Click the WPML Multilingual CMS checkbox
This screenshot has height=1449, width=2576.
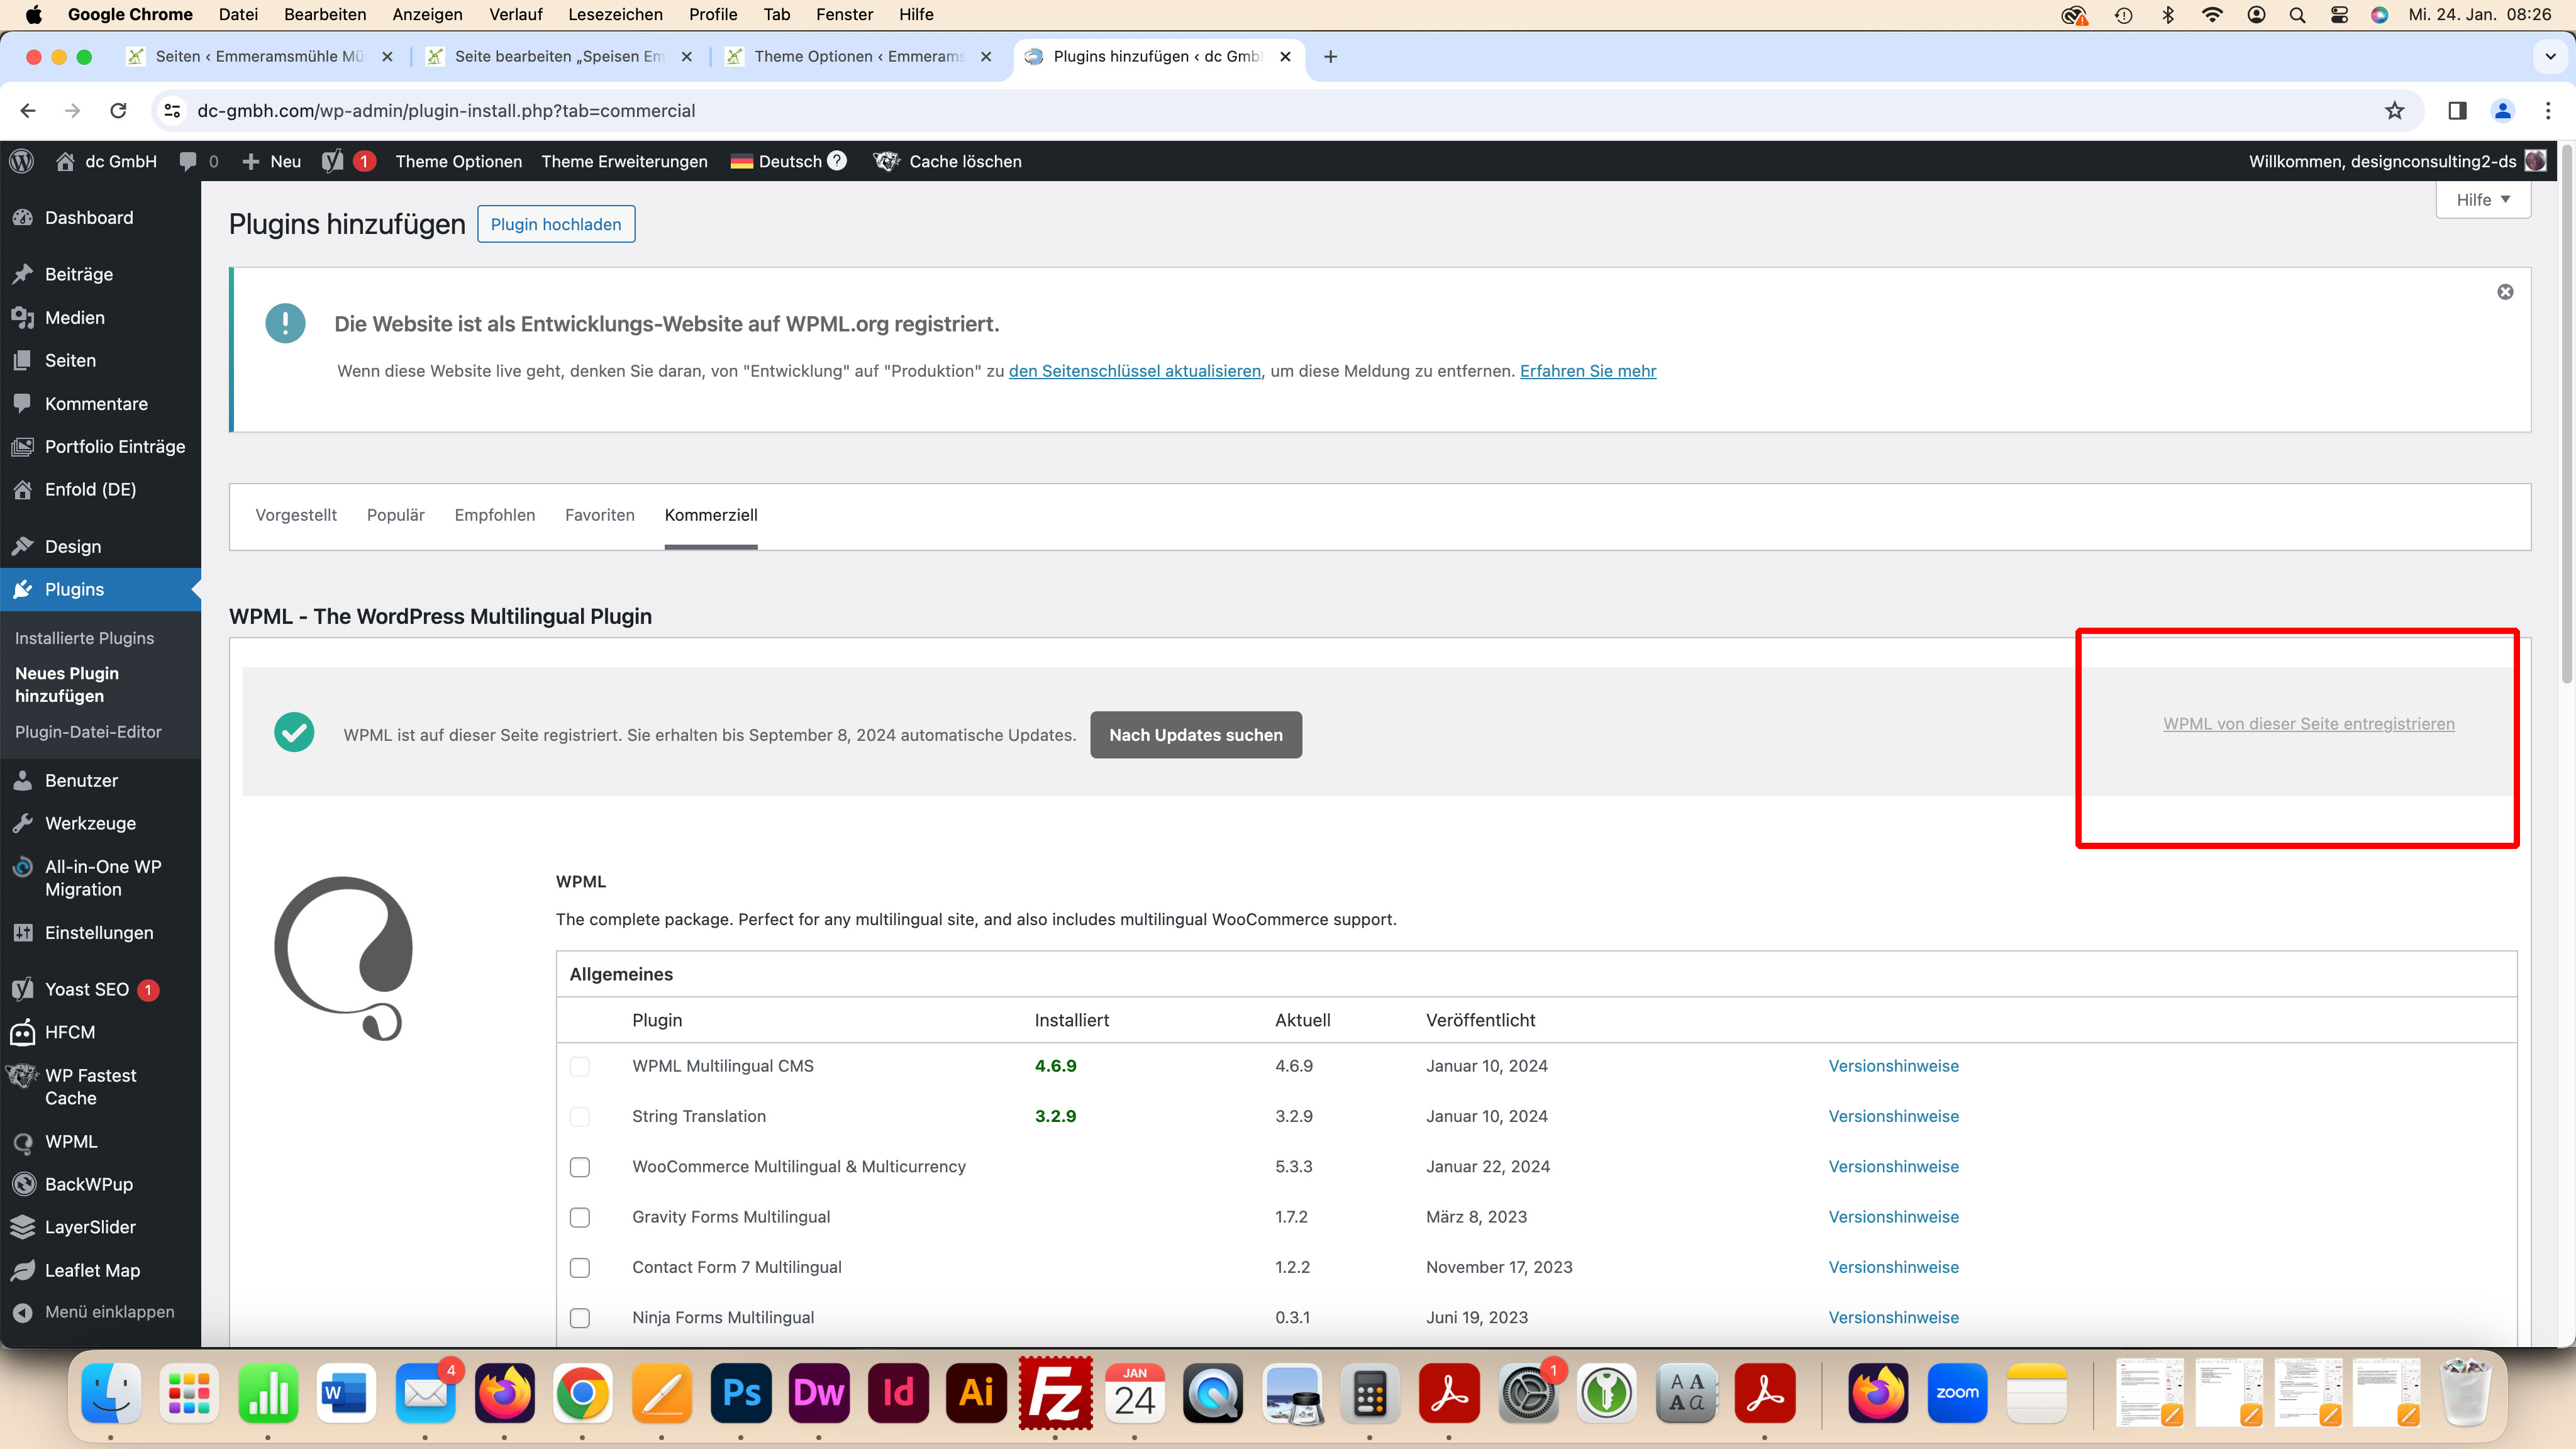click(x=580, y=1066)
